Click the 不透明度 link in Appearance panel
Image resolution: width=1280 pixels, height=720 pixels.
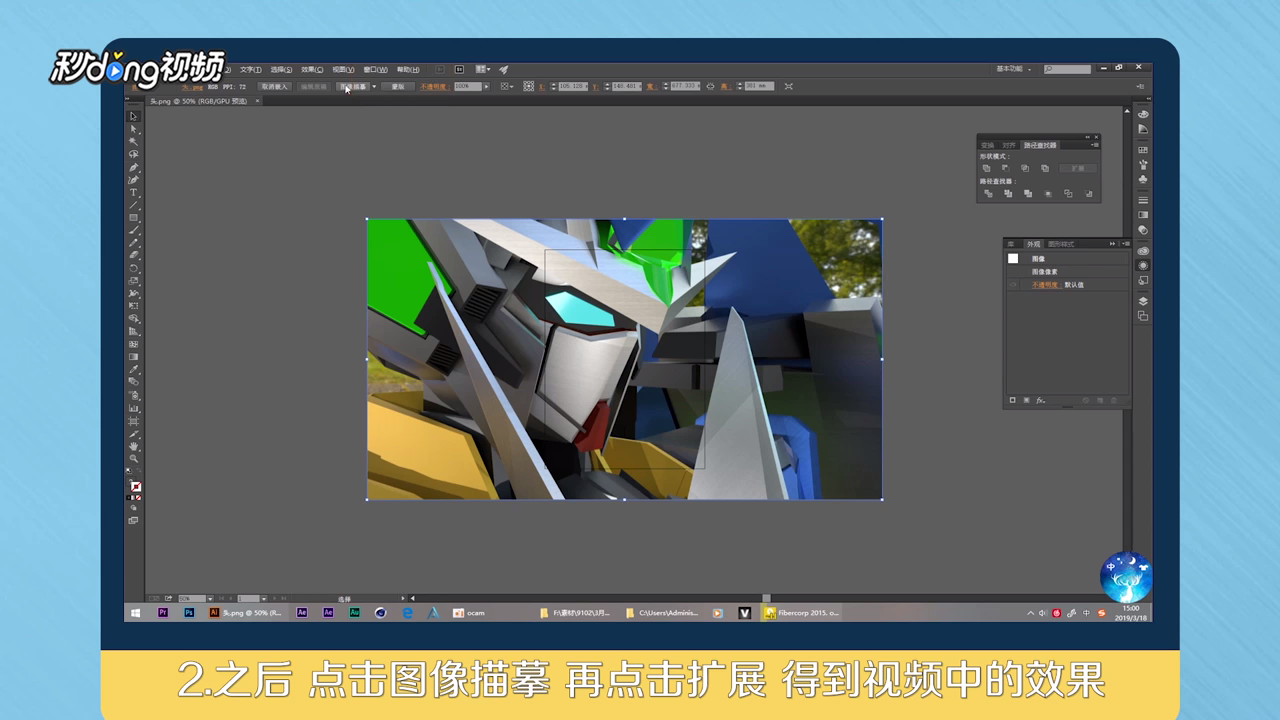(x=1045, y=285)
